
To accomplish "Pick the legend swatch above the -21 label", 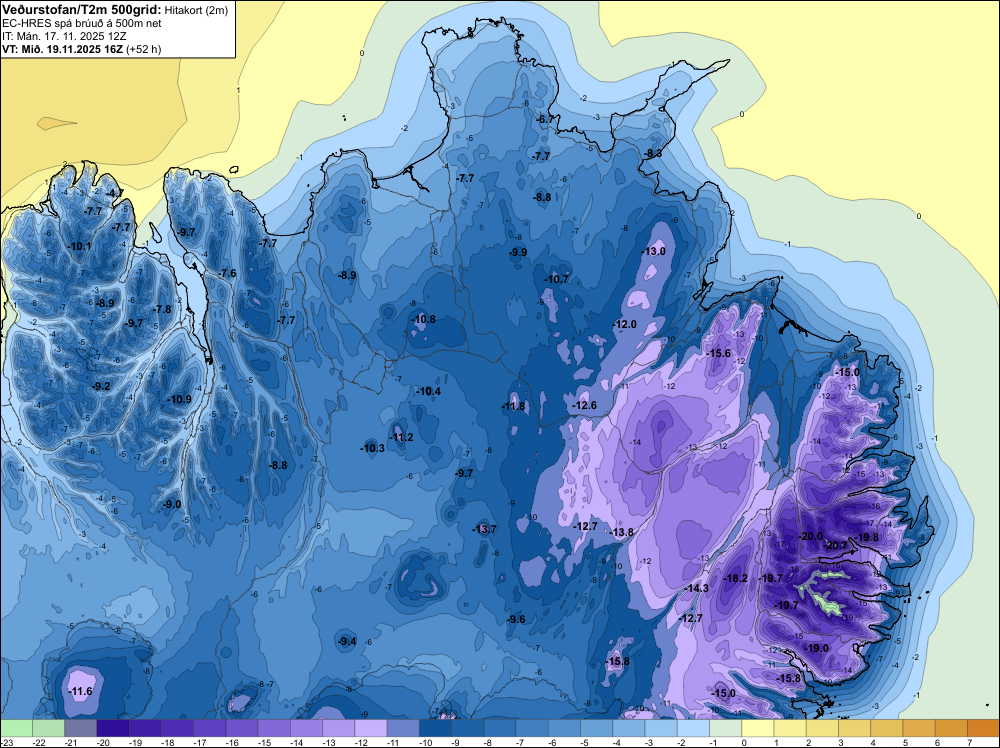I will point(80,728).
